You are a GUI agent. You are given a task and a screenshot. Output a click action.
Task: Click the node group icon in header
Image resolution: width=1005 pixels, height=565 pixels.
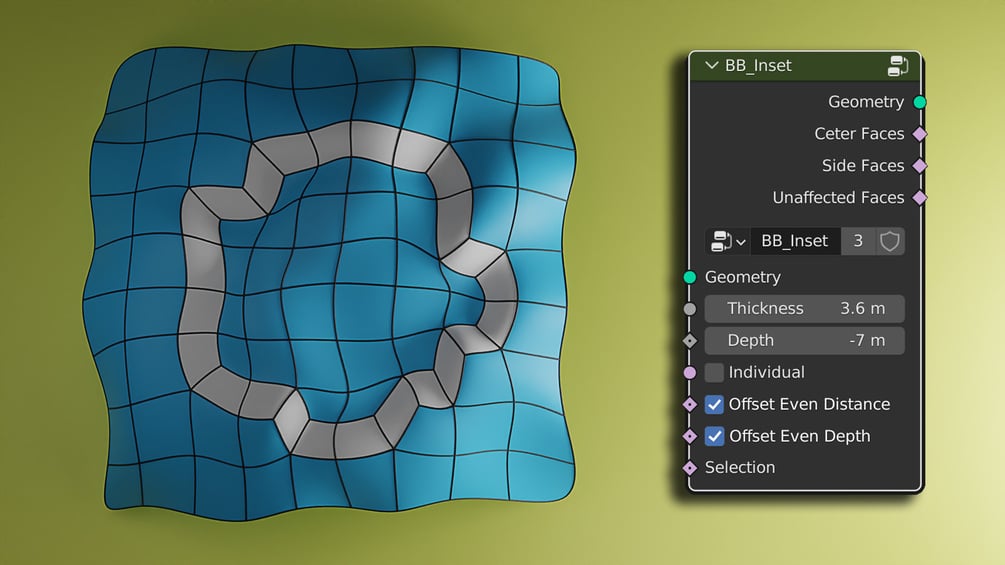(898, 65)
